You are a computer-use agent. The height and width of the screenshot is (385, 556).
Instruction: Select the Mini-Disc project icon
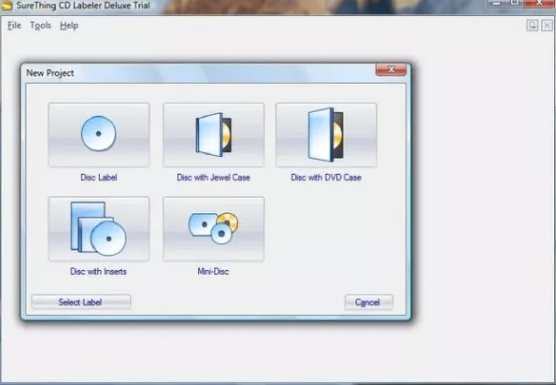point(213,229)
